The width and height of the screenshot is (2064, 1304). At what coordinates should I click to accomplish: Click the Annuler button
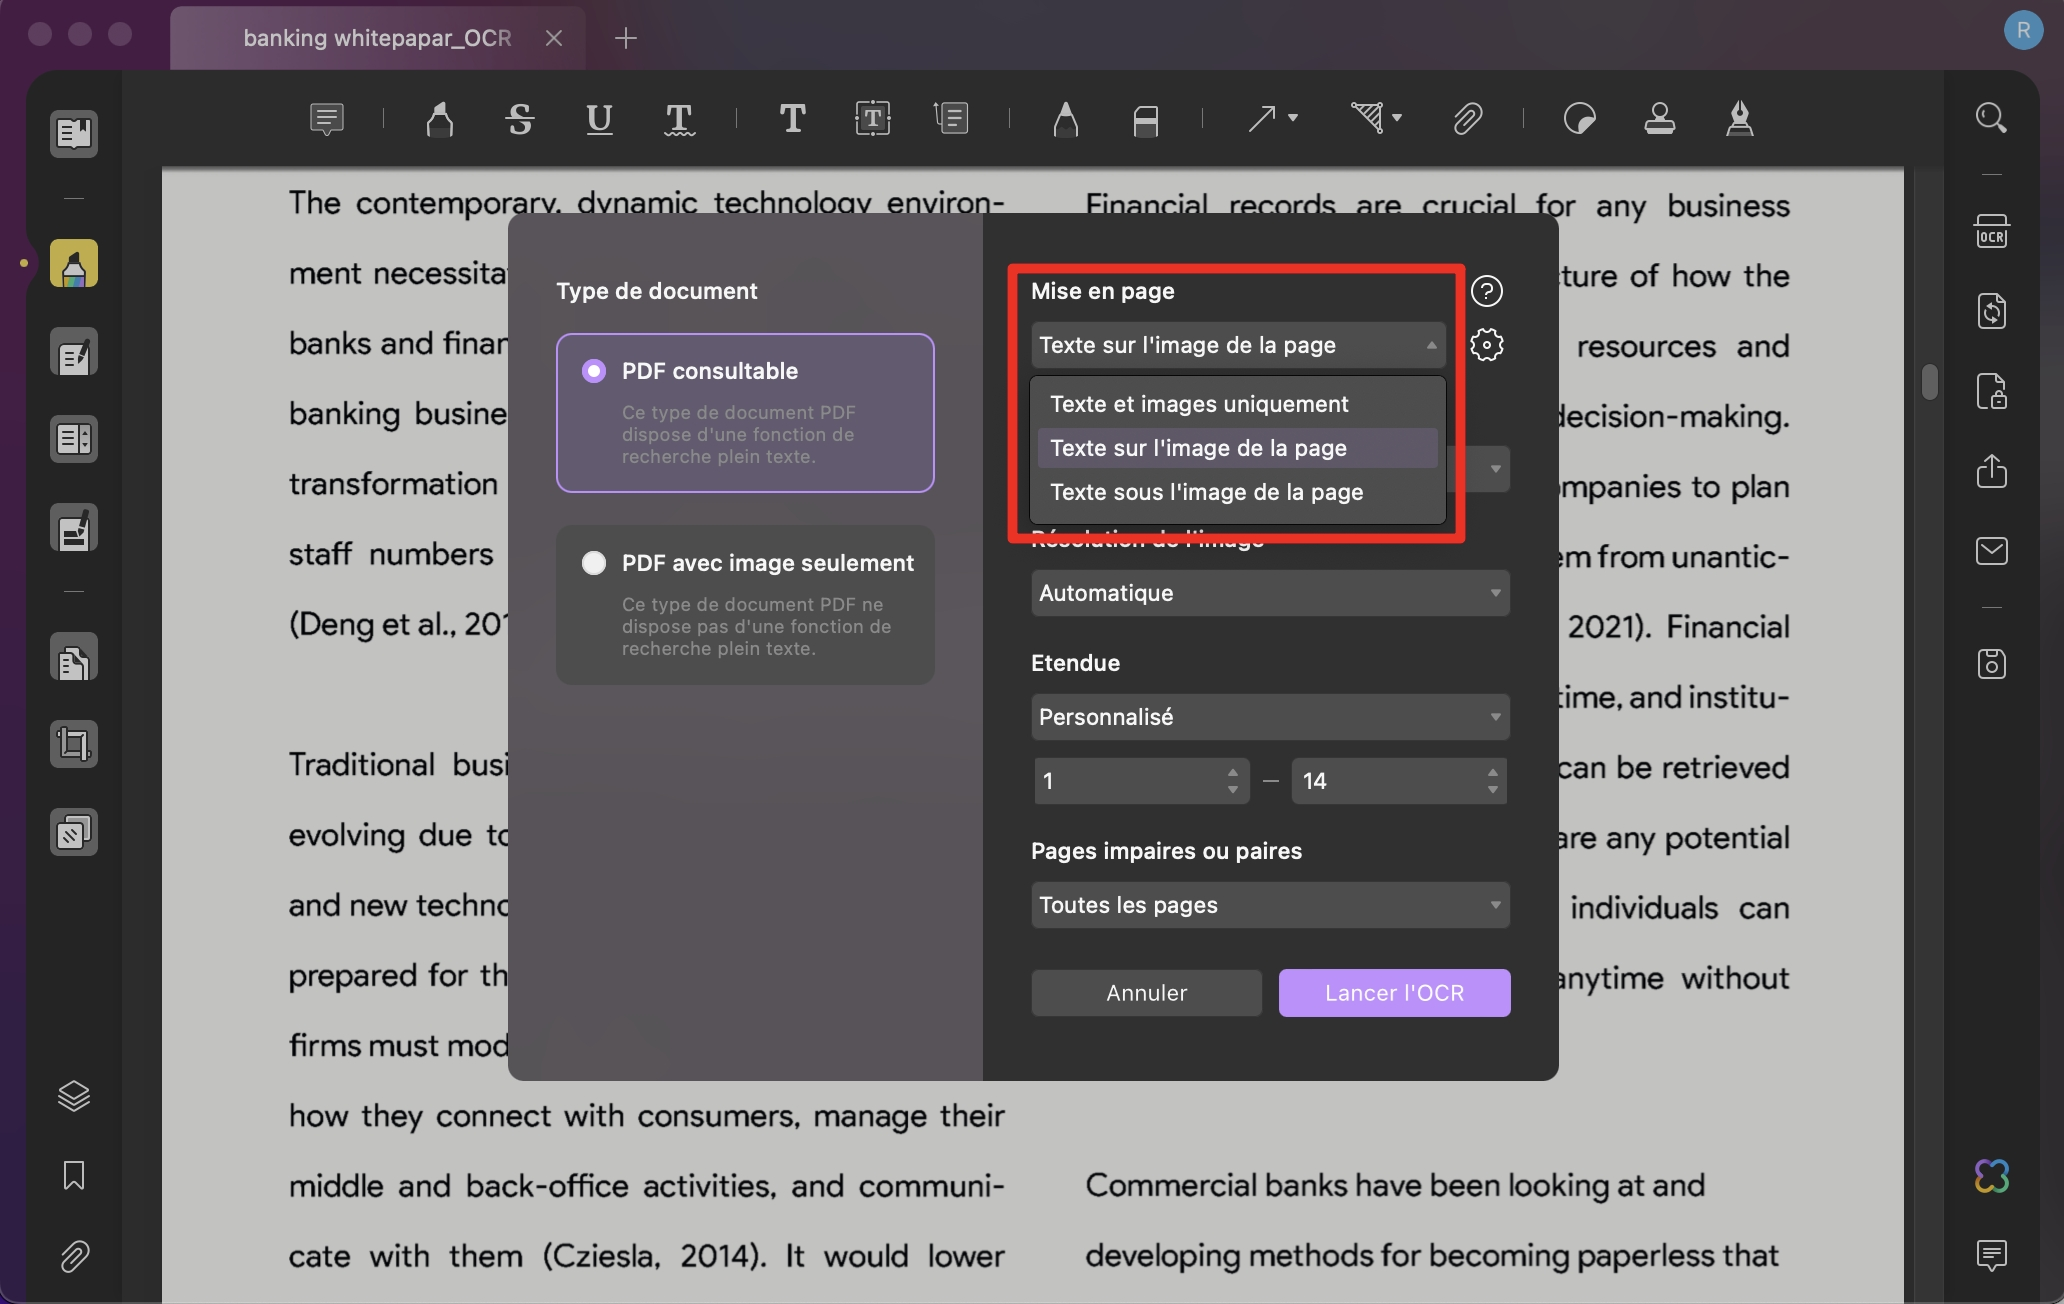click(x=1146, y=993)
